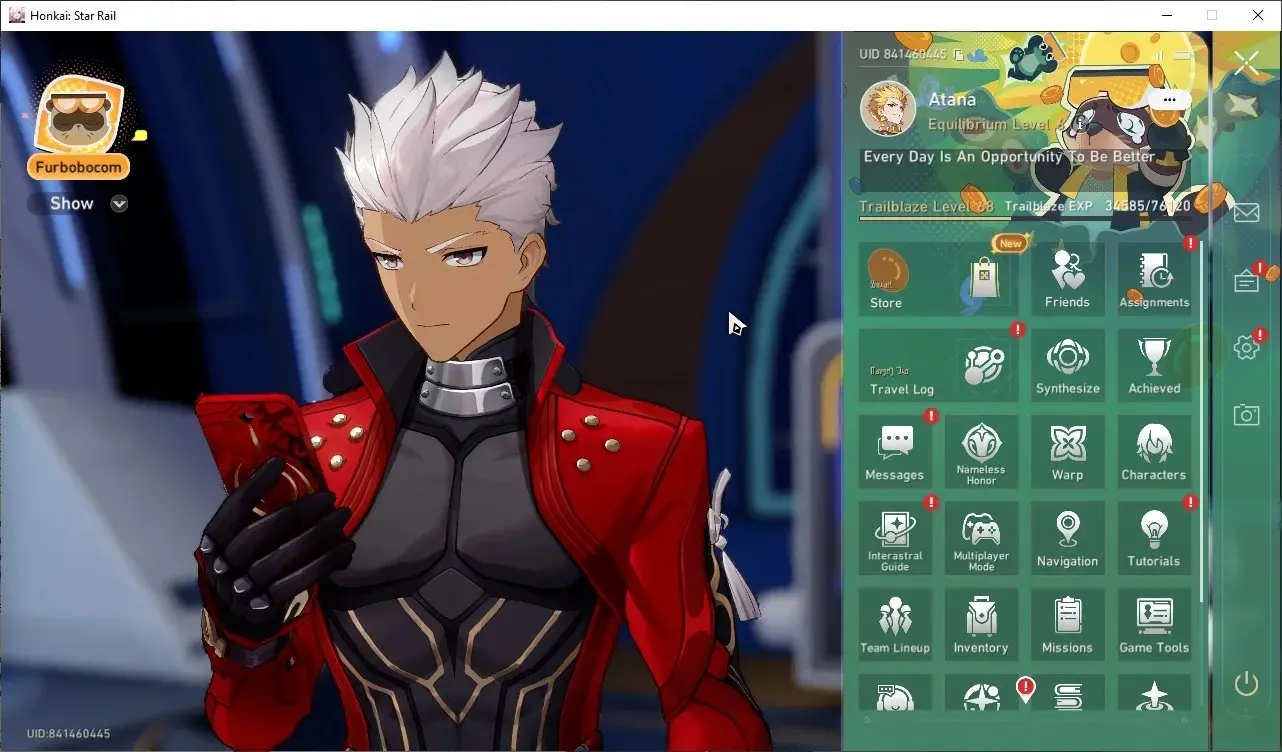
Task: Open the Team Lineup screen
Action: tap(894, 625)
